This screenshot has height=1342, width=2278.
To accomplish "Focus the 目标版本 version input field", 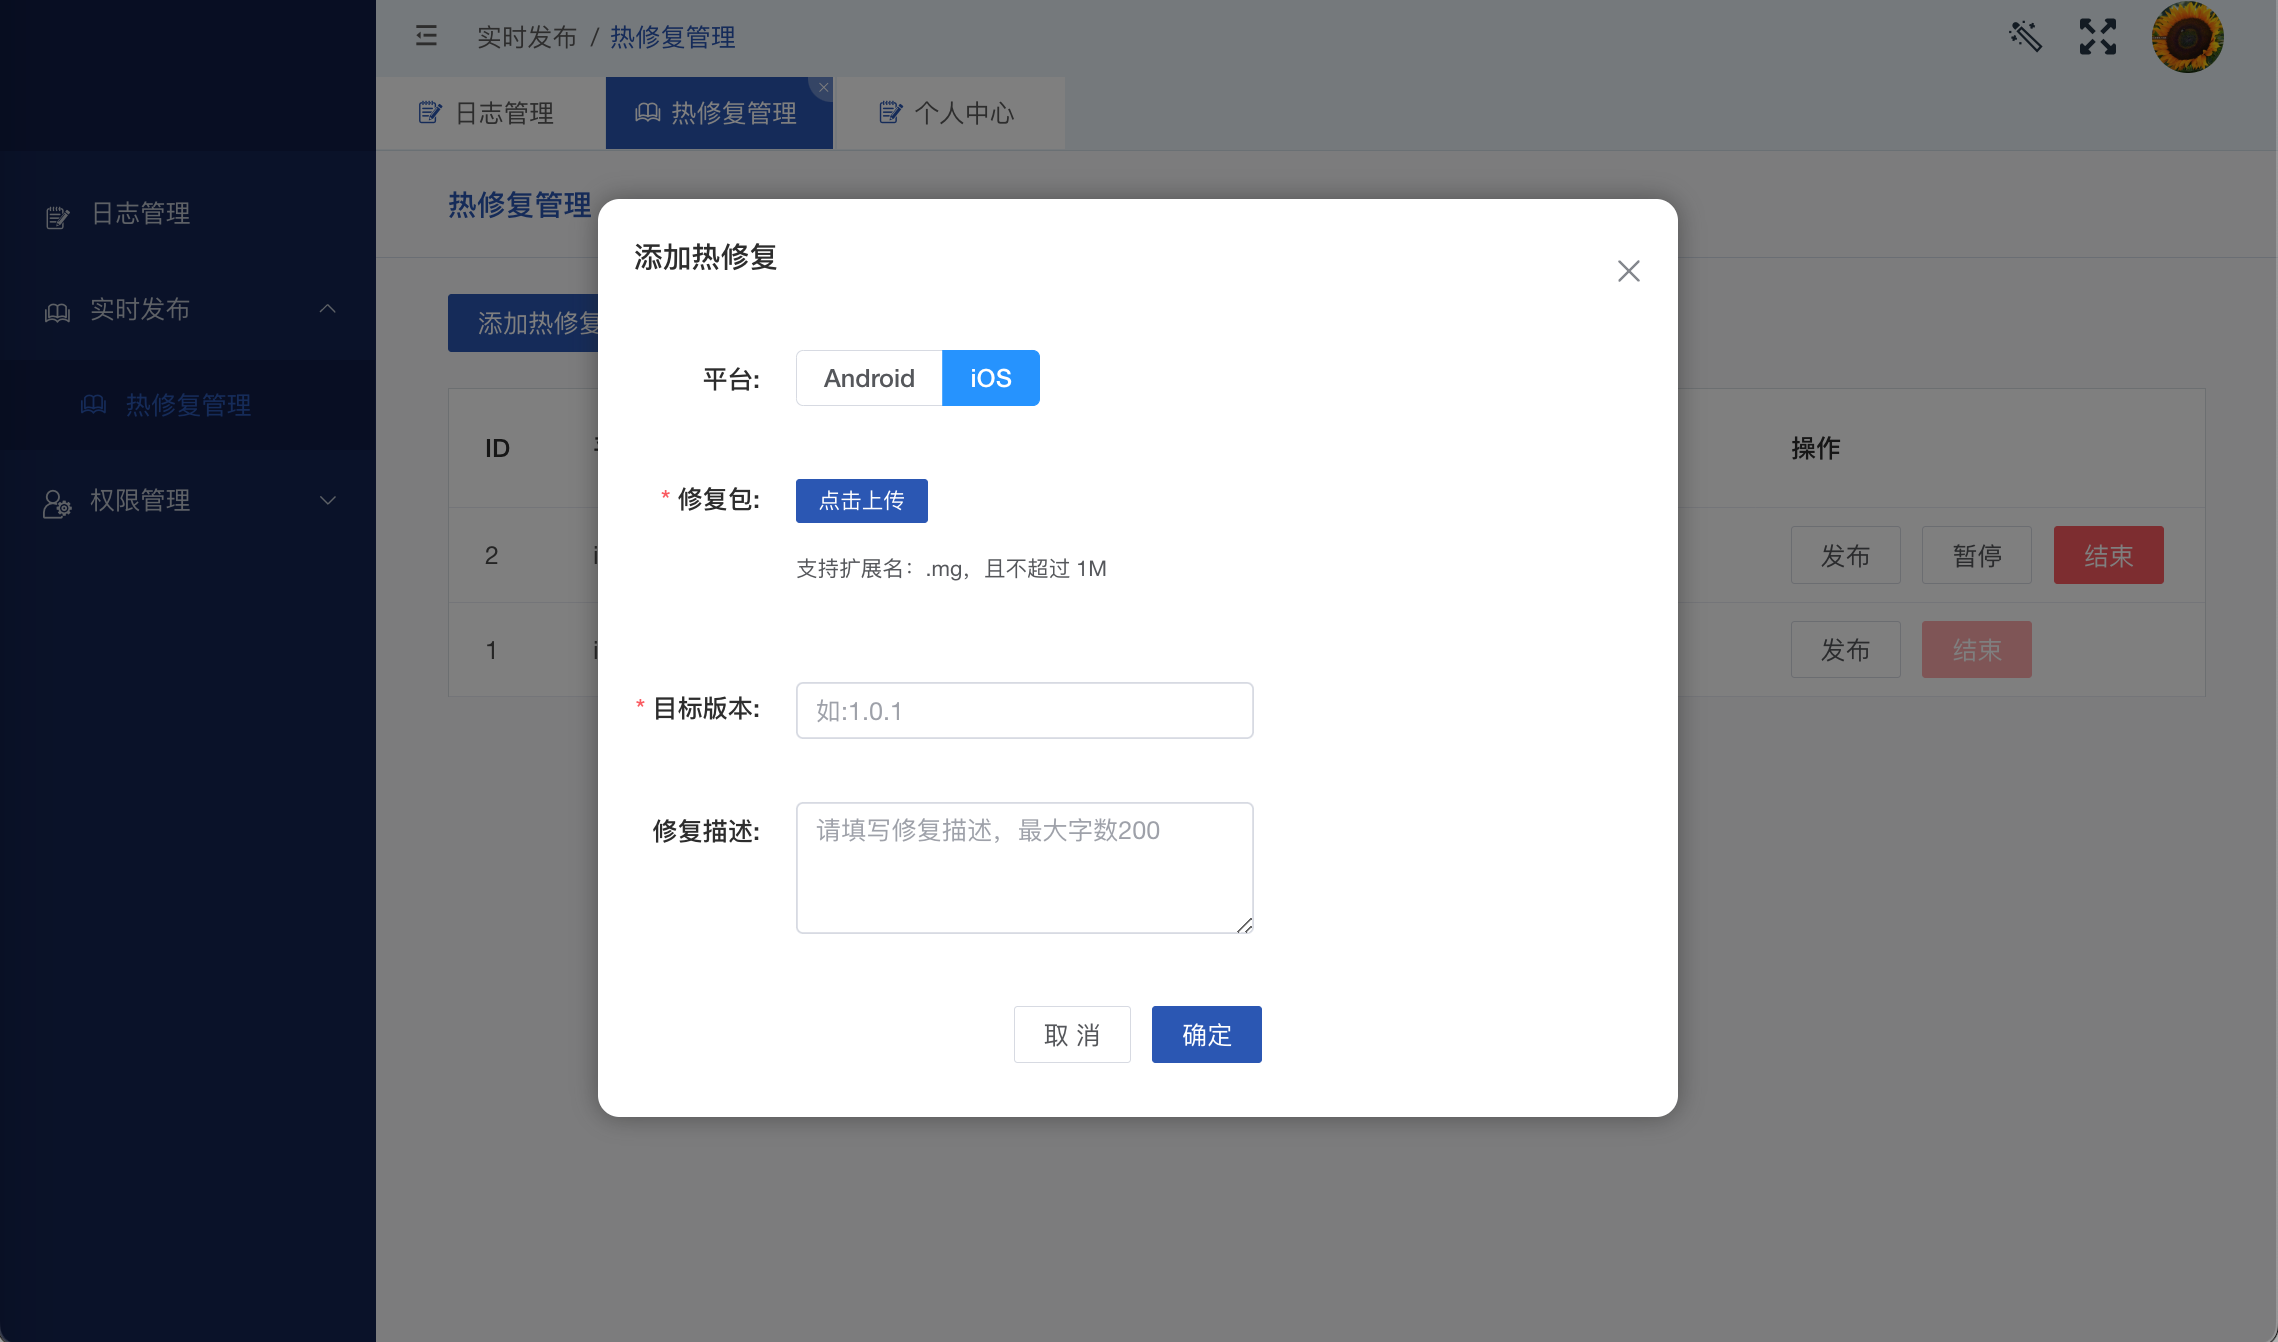I will click(1024, 711).
